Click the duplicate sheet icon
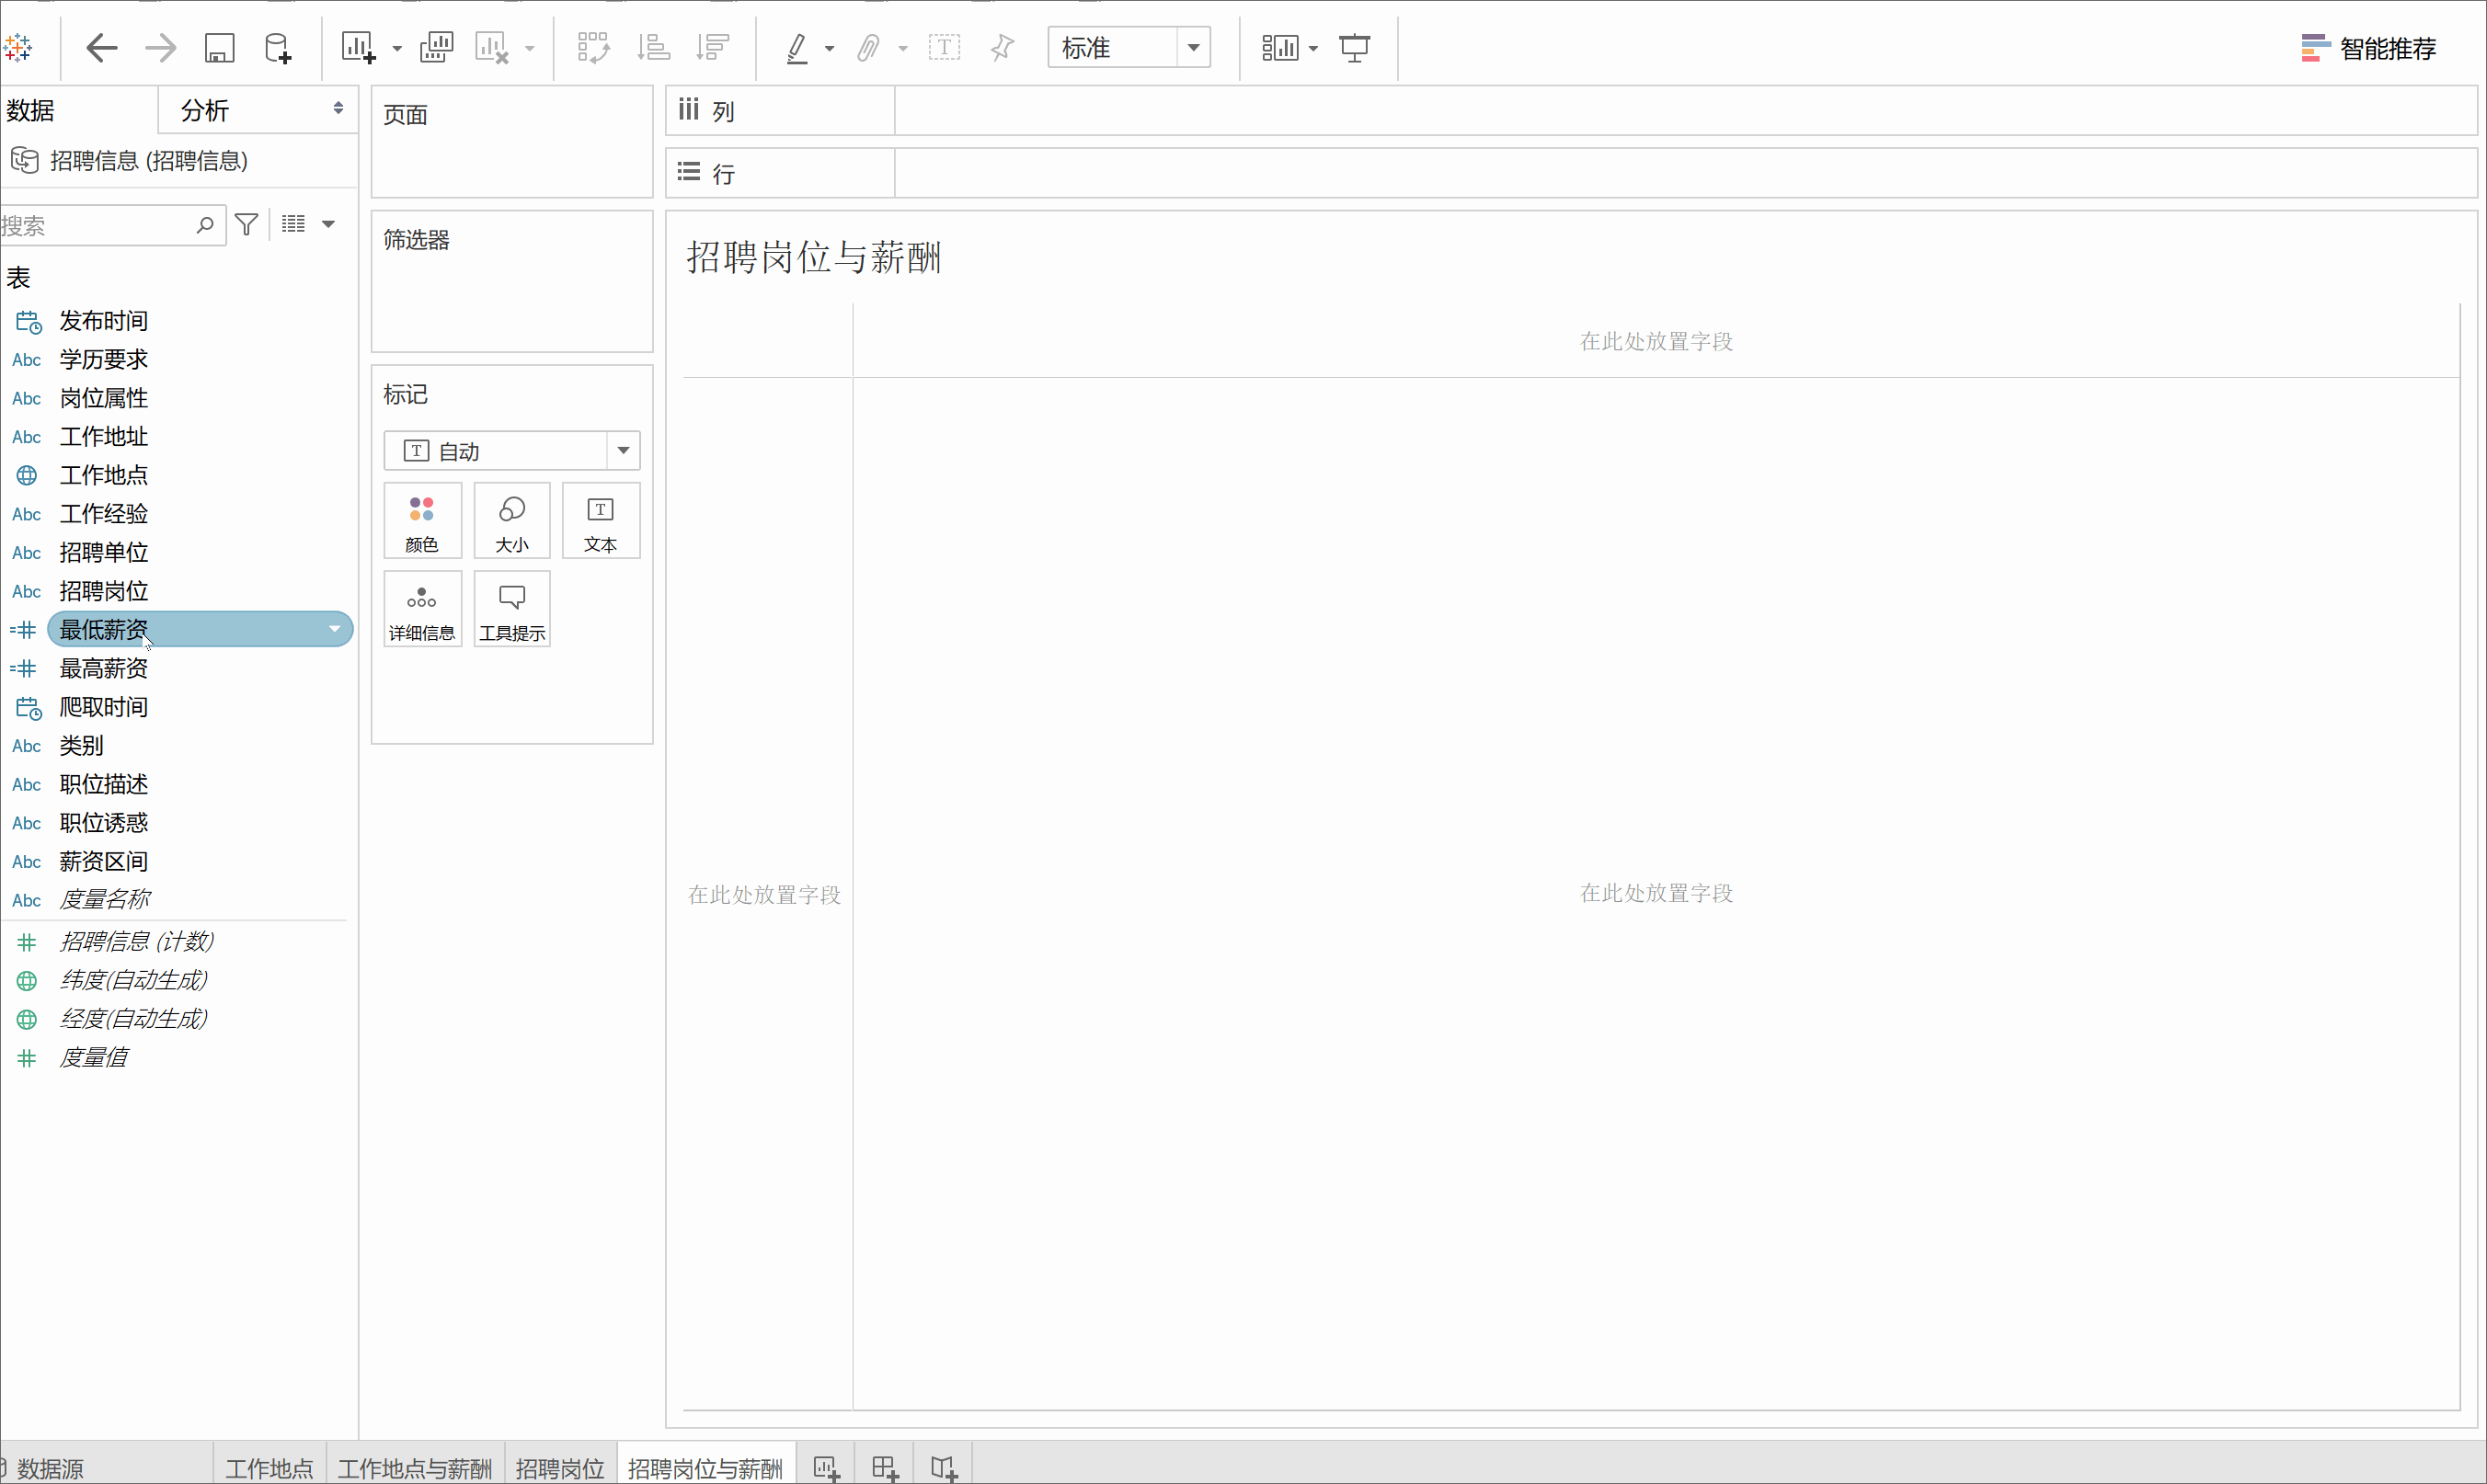 436,48
